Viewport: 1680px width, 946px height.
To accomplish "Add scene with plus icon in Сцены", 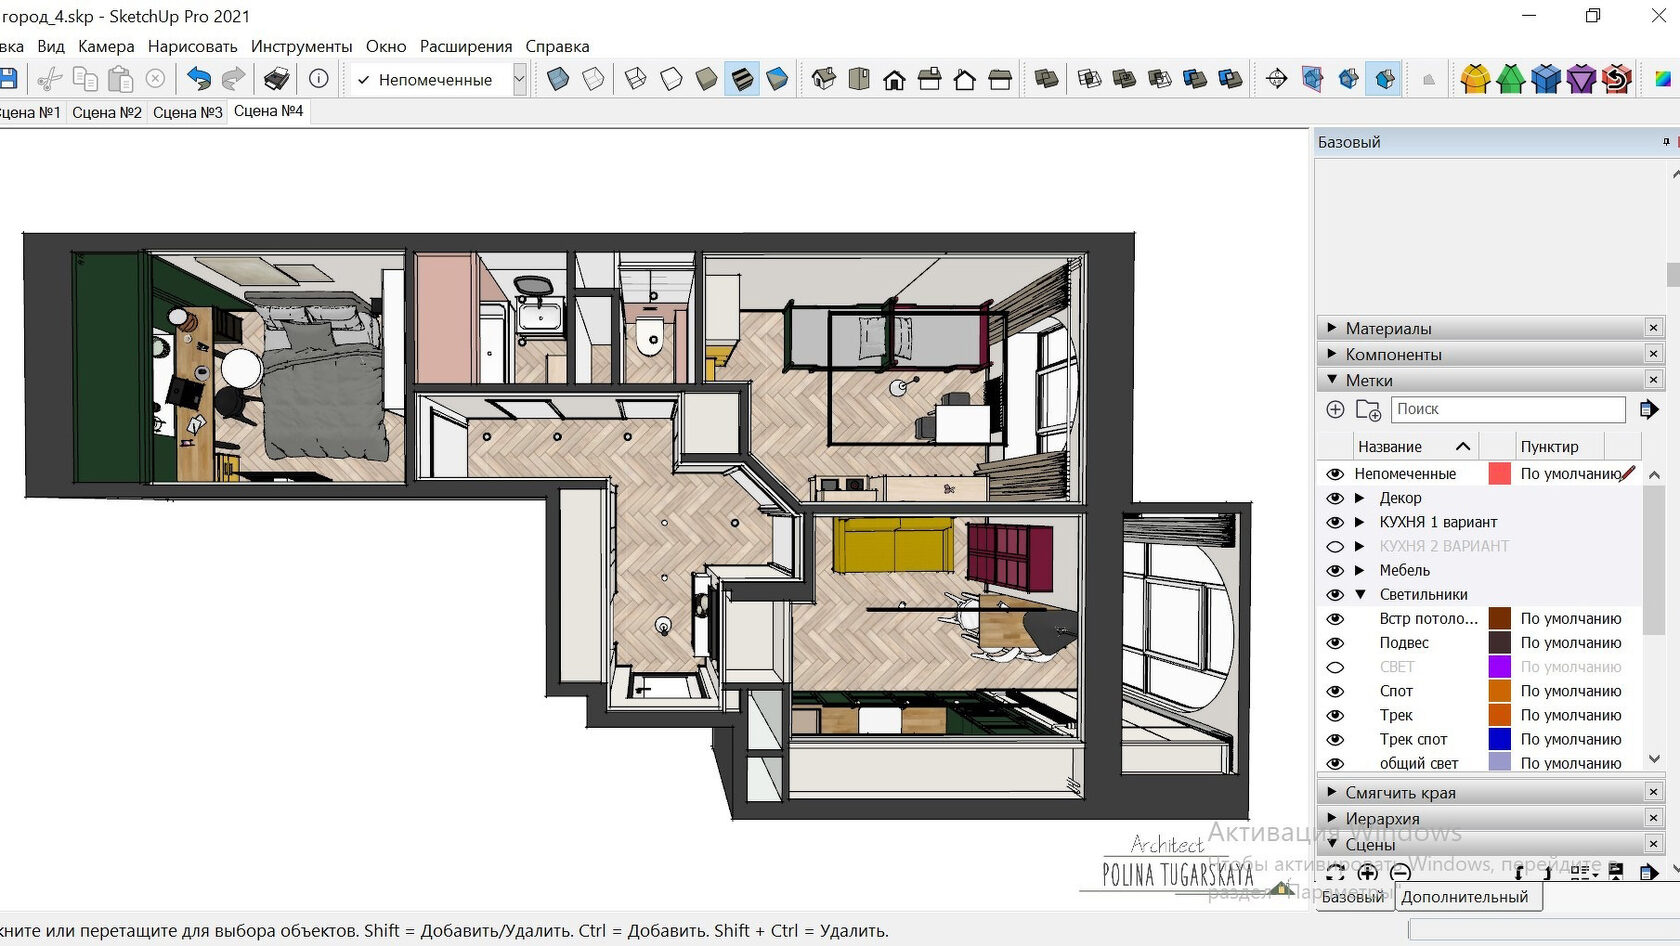I will point(1368,872).
